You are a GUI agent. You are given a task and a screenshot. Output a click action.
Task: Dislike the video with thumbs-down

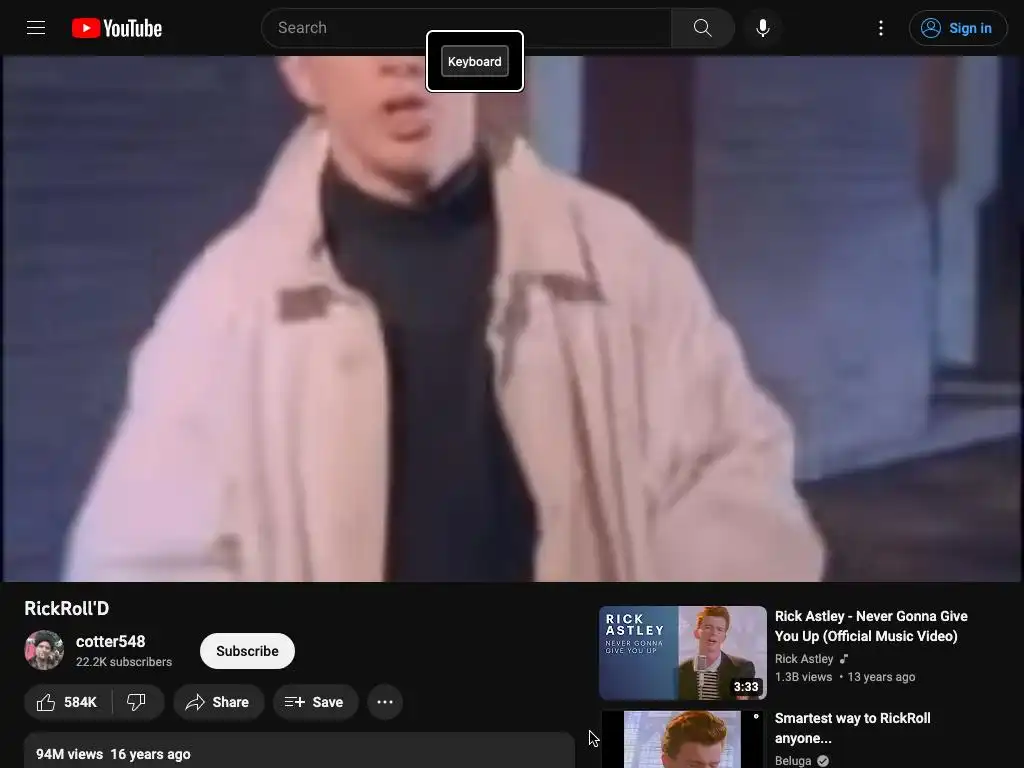[x=136, y=702]
